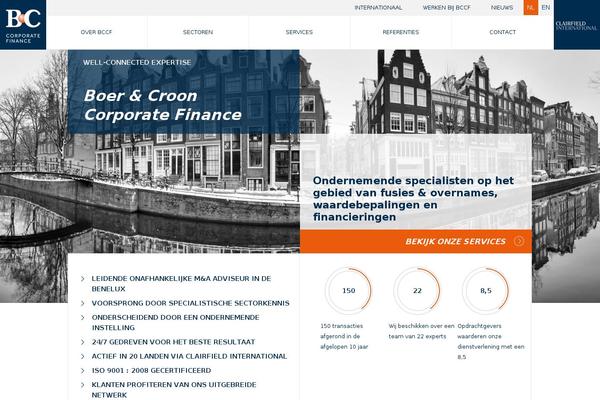Click caption 'Wij beschikken over een team van 22 experts'
Viewport: 600px width, 400px height.
(421, 331)
